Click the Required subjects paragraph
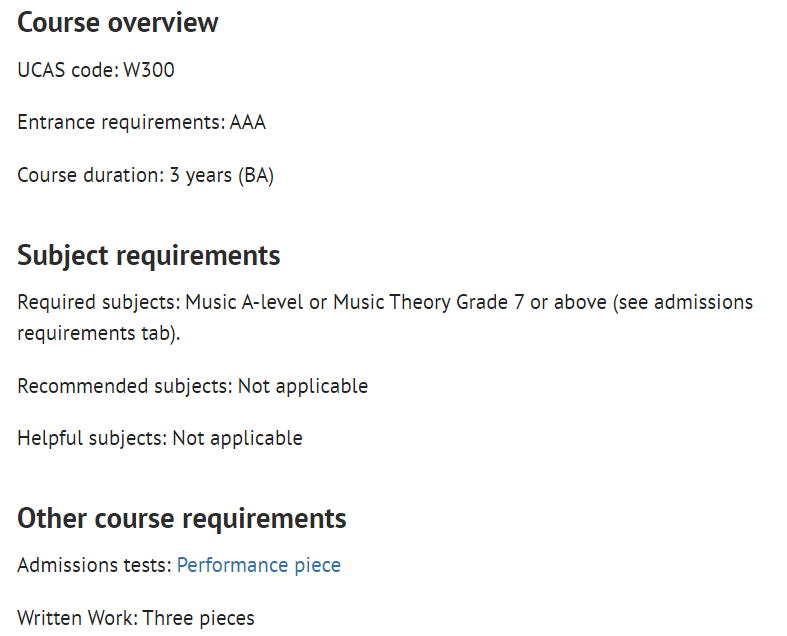The height and width of the screenshot is (636, 787). pyautogui.click(x=385, y=318)
